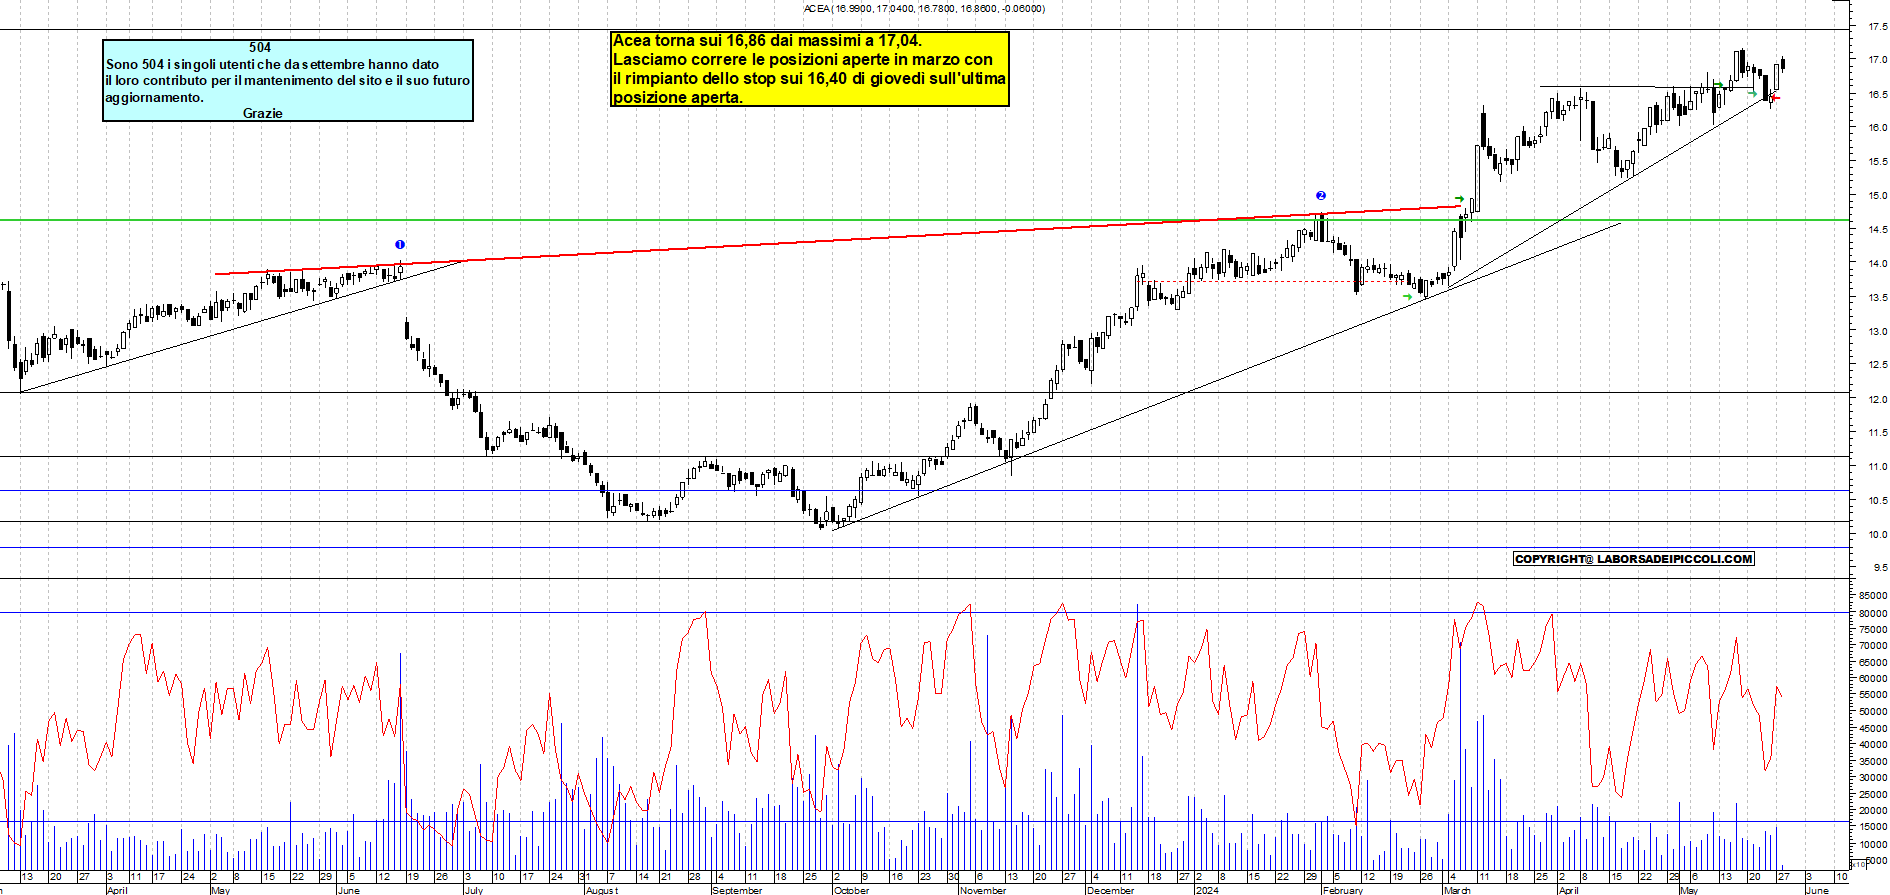1890x895 pixels.
Task: Click the 11.0 price axis label
Action: [1877, 467]
